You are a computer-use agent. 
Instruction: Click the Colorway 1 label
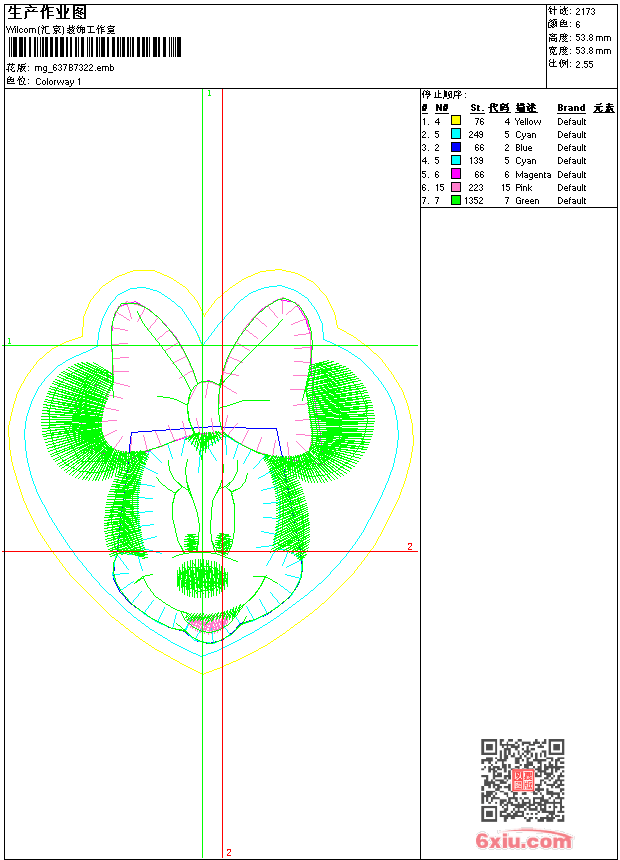pyautogui.click(x=58, y=82)
